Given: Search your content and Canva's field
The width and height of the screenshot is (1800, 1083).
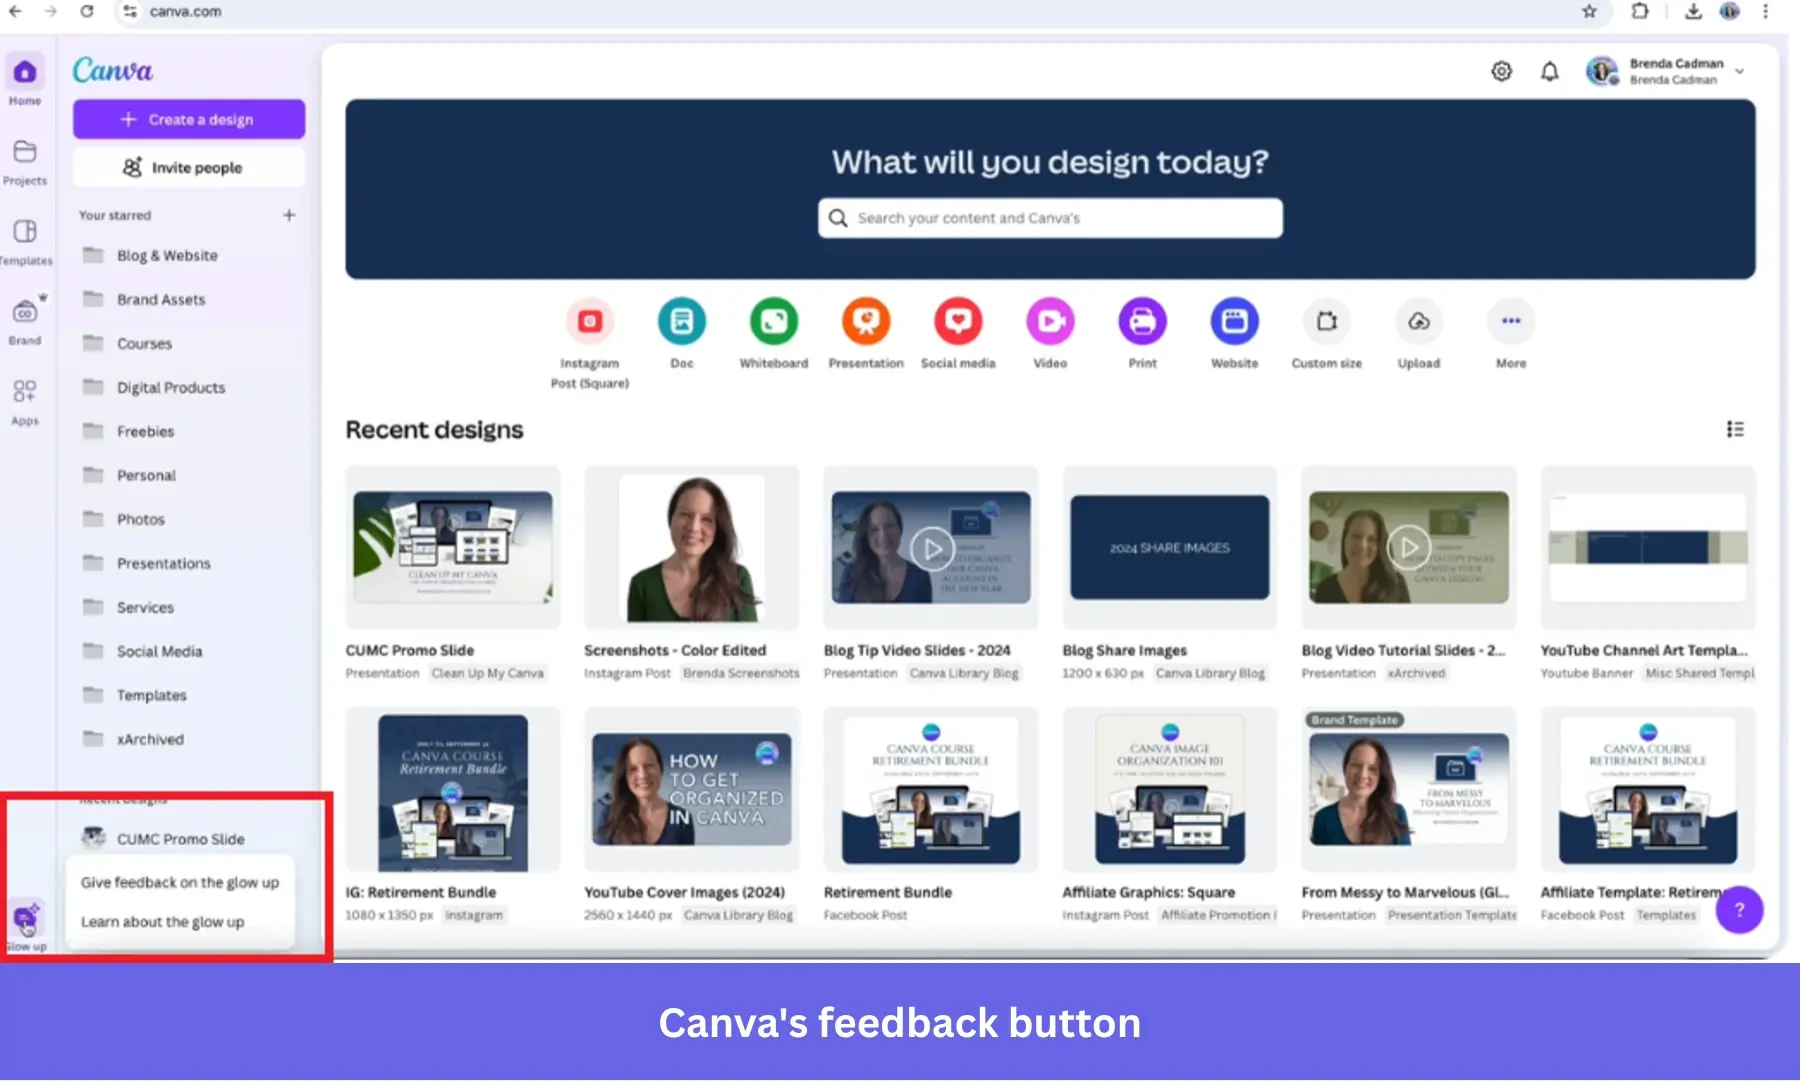Looking at the screenshot, I should [1050, 218].
